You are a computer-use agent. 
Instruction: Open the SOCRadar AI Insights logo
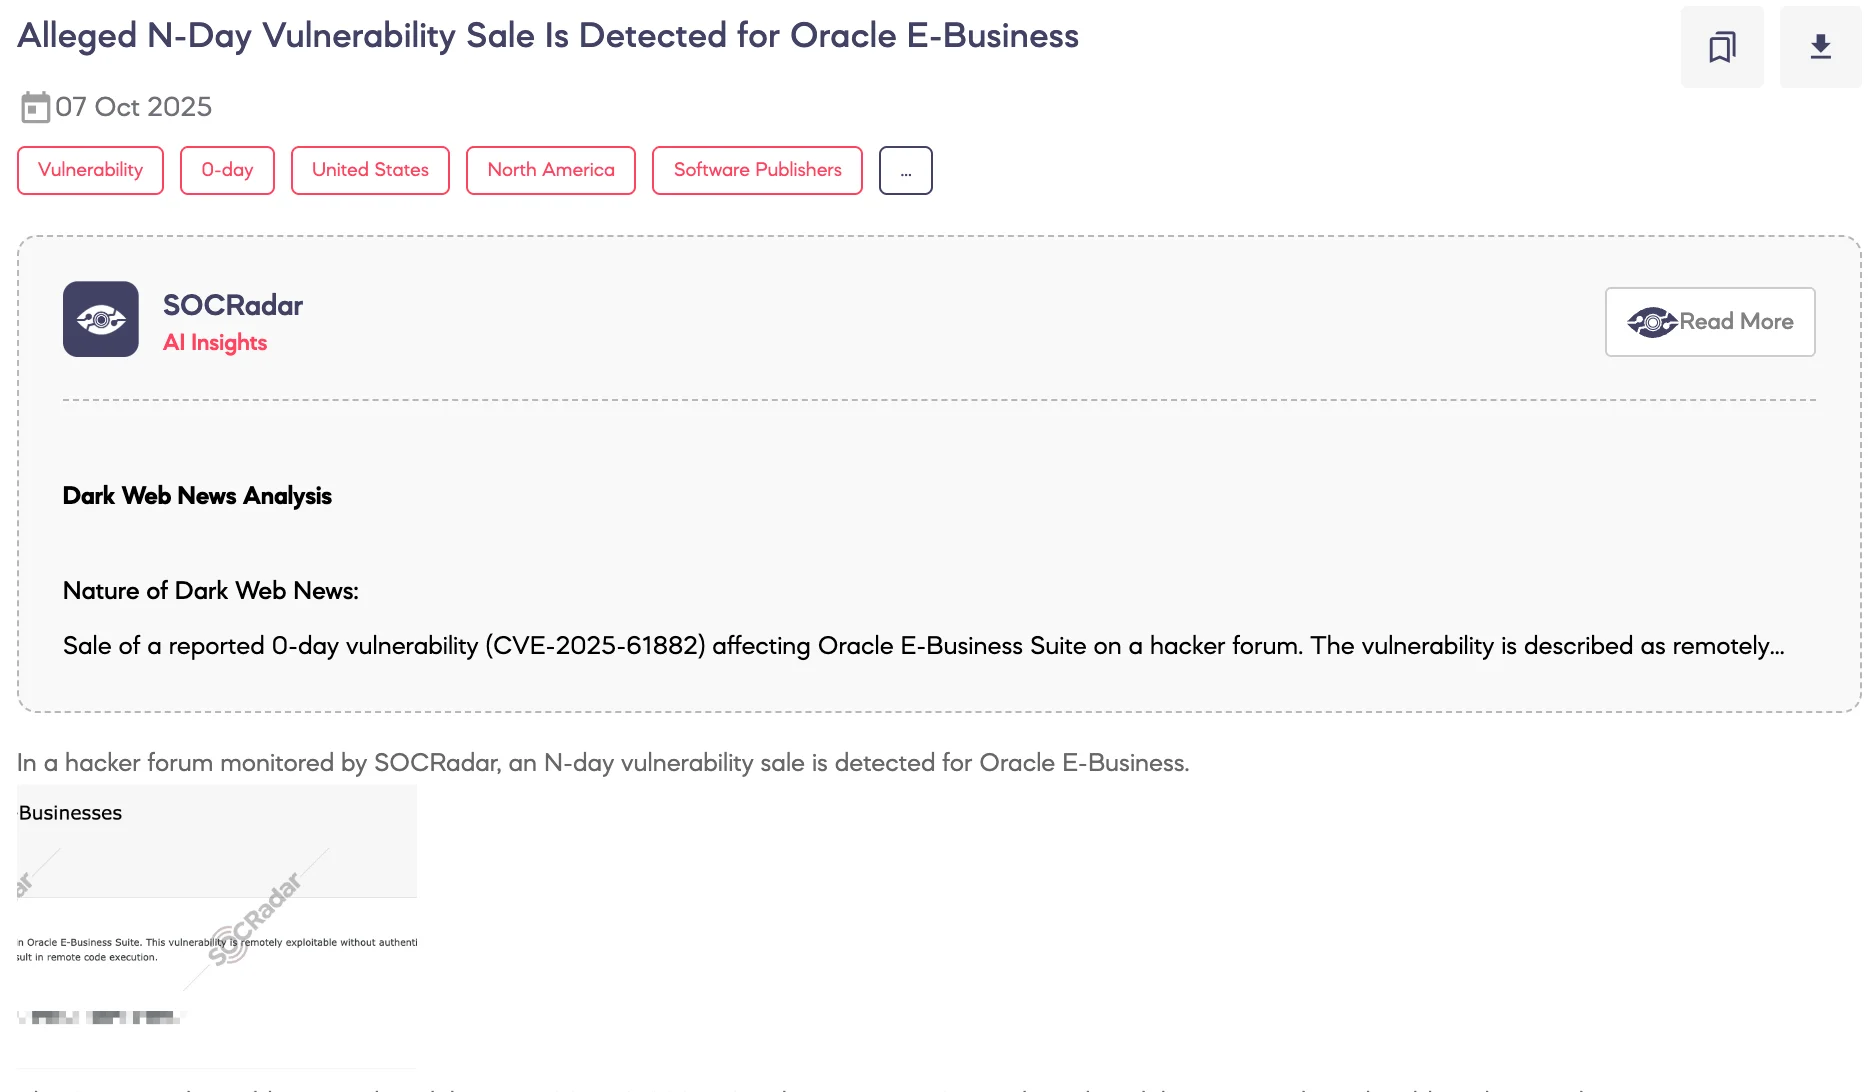tap(100, 319)
